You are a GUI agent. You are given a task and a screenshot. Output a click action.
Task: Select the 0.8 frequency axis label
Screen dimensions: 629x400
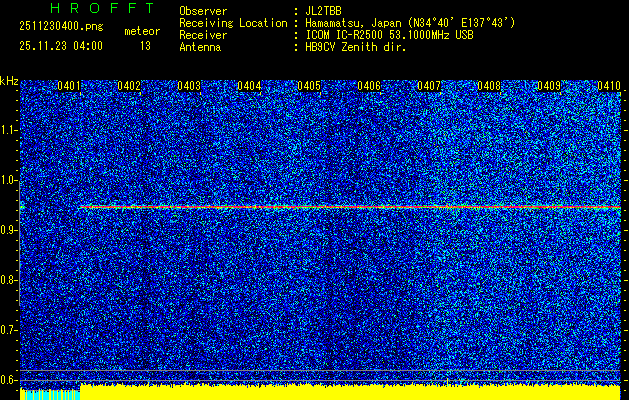pos(9,280)
